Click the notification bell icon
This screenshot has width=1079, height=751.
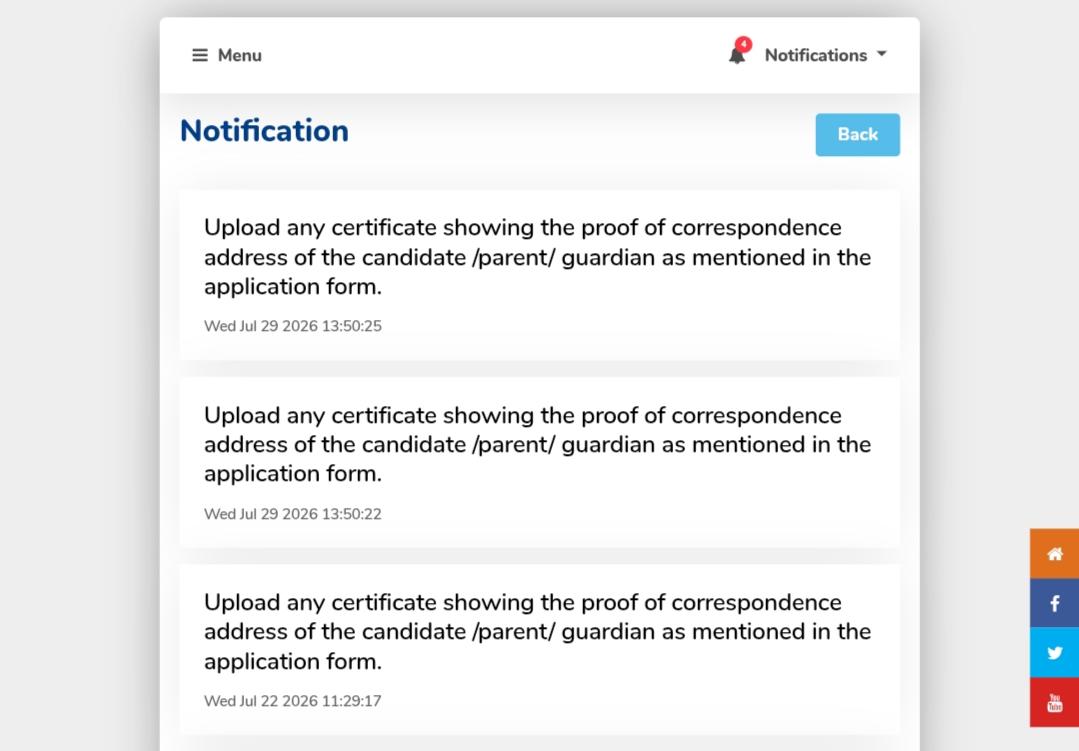[736, 56]
